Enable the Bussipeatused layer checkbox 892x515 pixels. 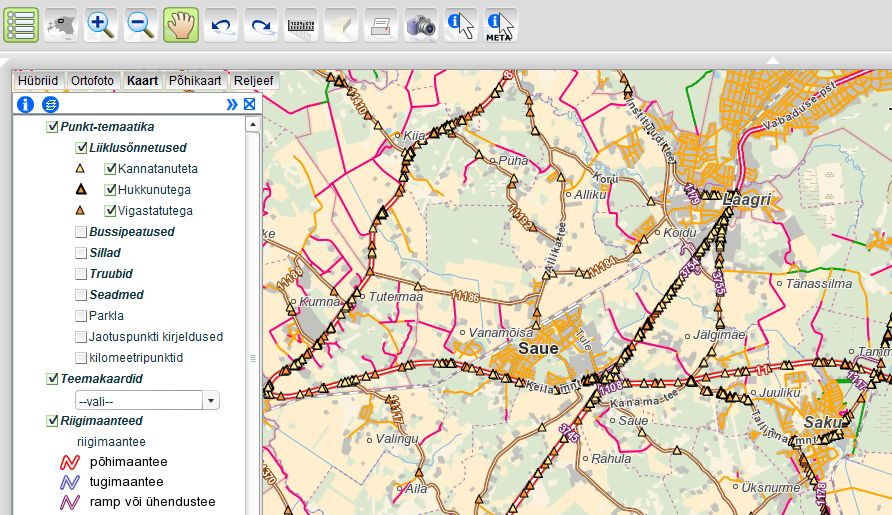point(81,232)
